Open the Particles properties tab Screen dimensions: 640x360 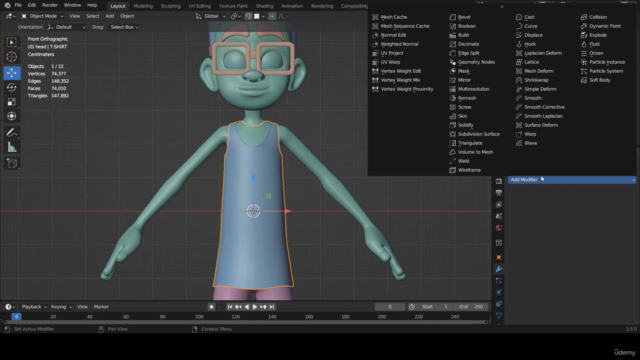coord(499,280)
